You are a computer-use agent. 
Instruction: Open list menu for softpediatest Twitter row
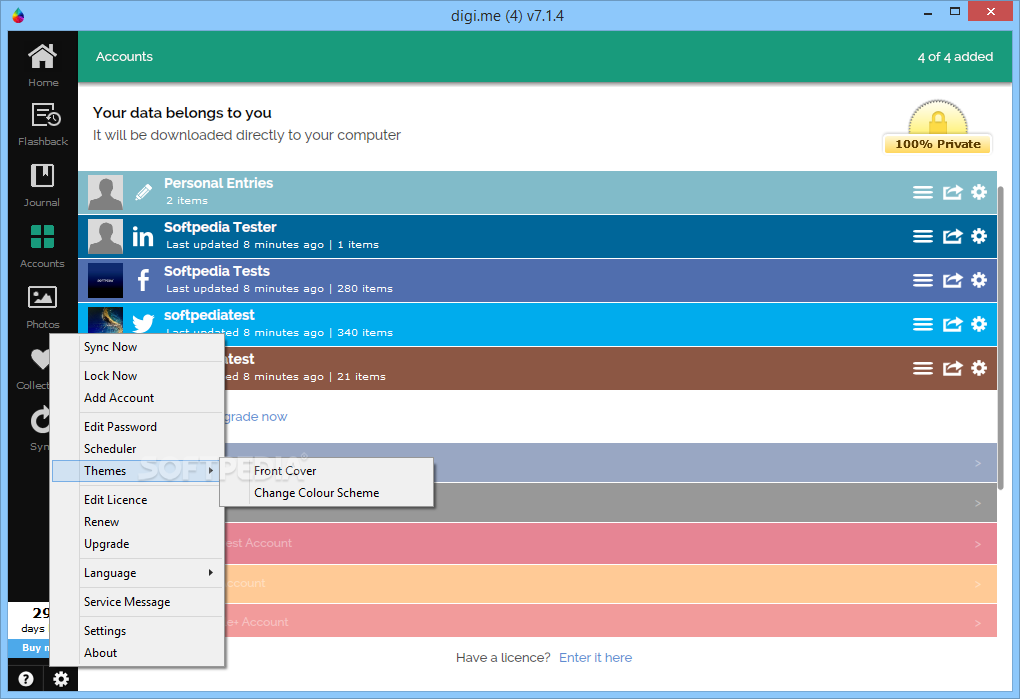922,324
